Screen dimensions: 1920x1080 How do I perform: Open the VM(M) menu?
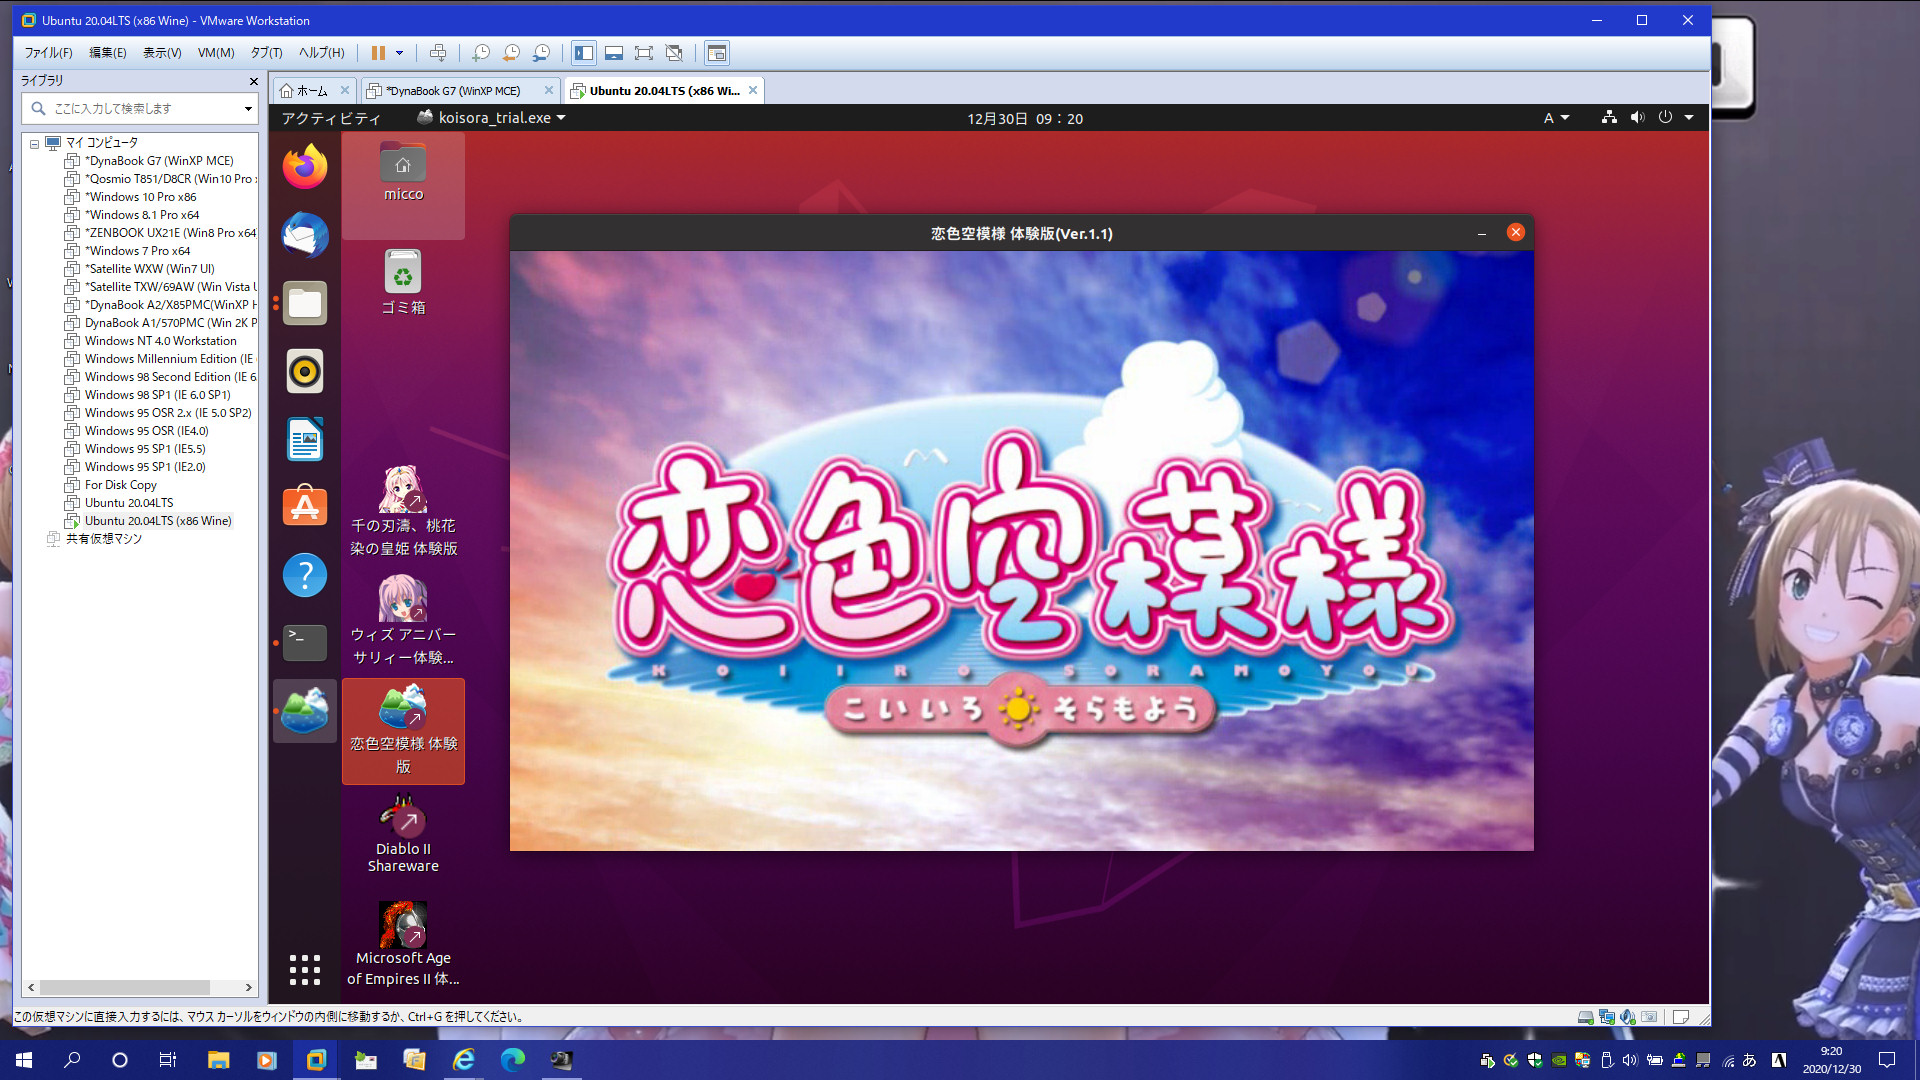coord(216,53)
